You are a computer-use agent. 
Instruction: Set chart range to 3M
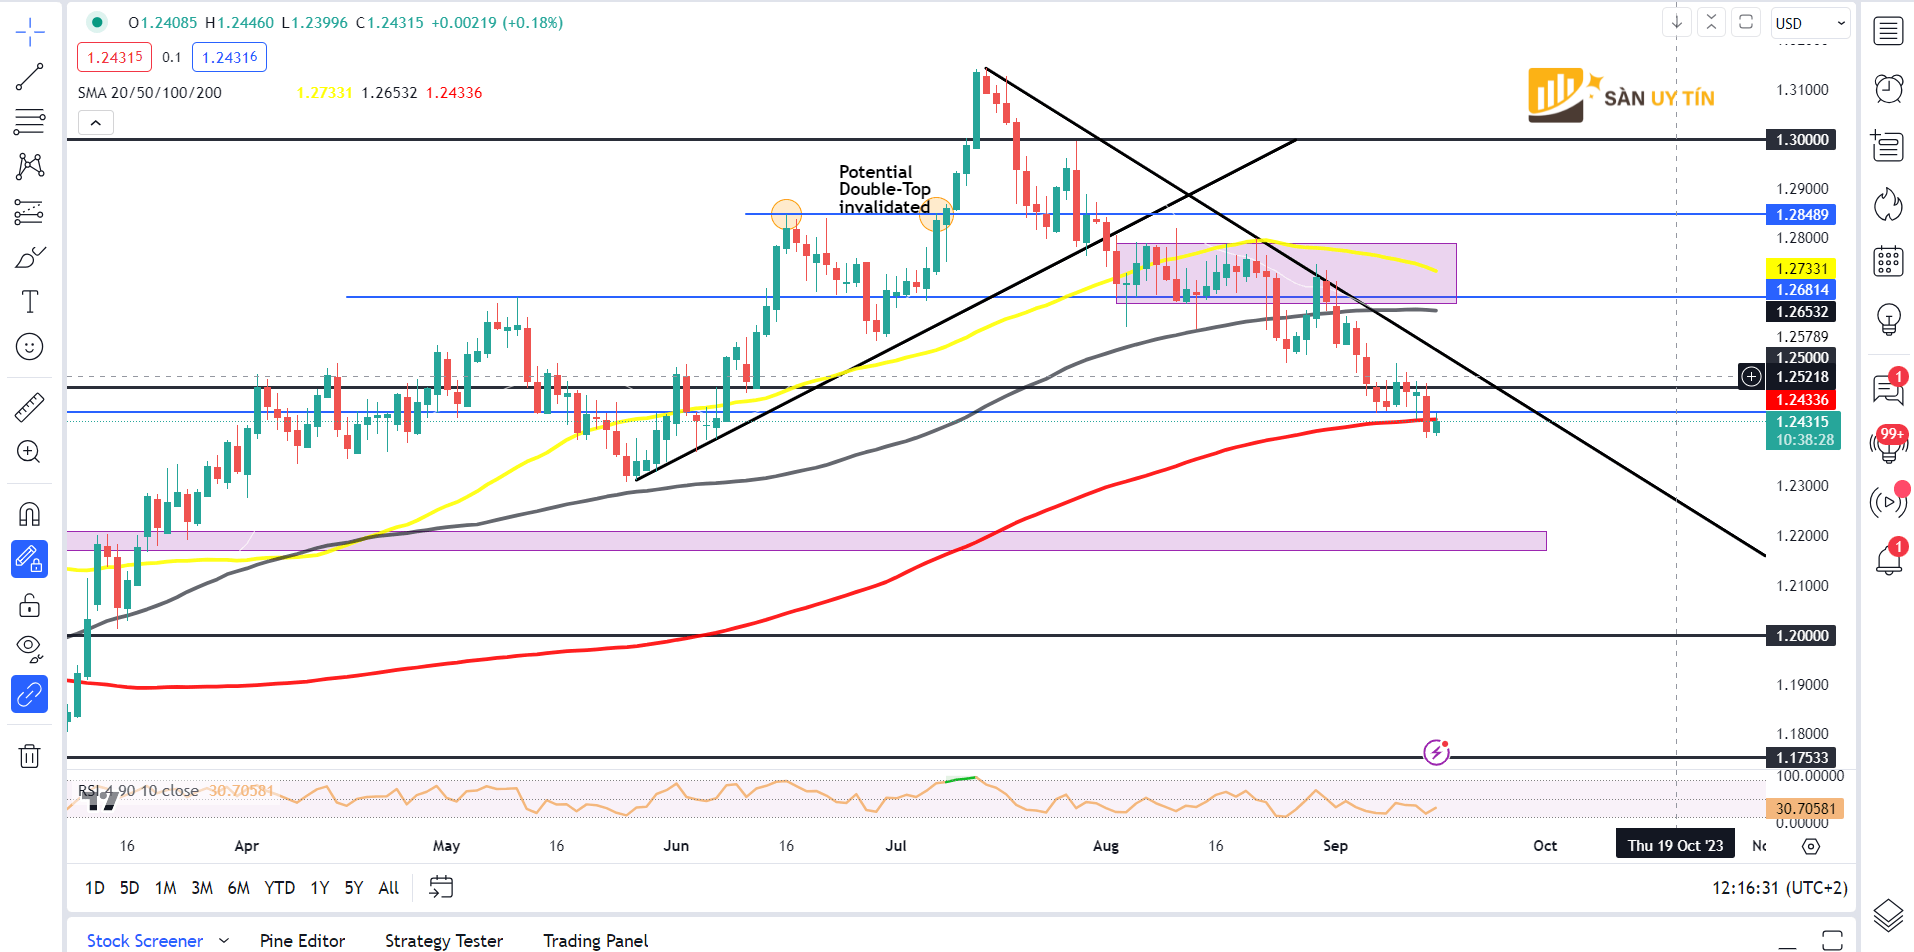[x=202, y=888]
